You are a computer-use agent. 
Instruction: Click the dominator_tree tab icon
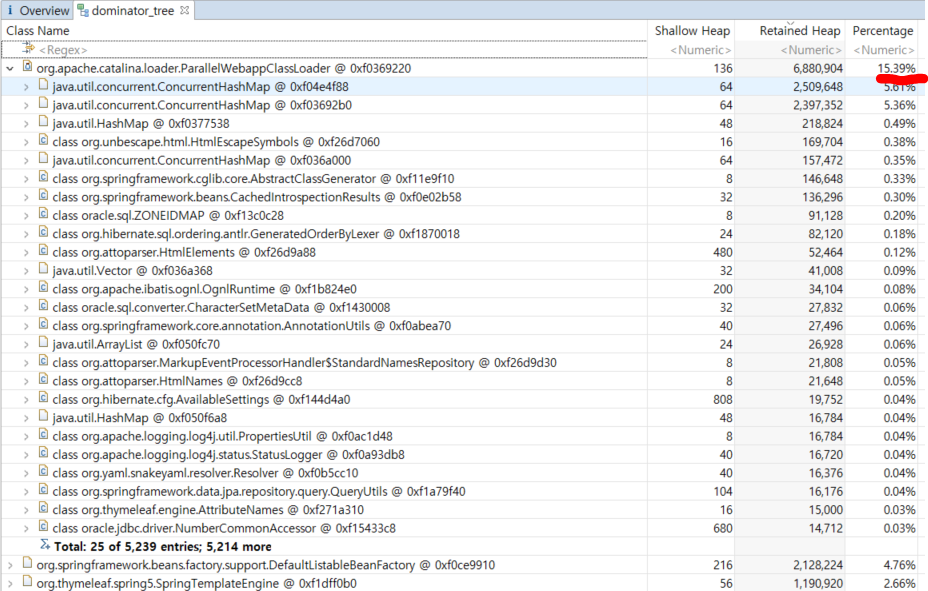(x=83, y=11)
